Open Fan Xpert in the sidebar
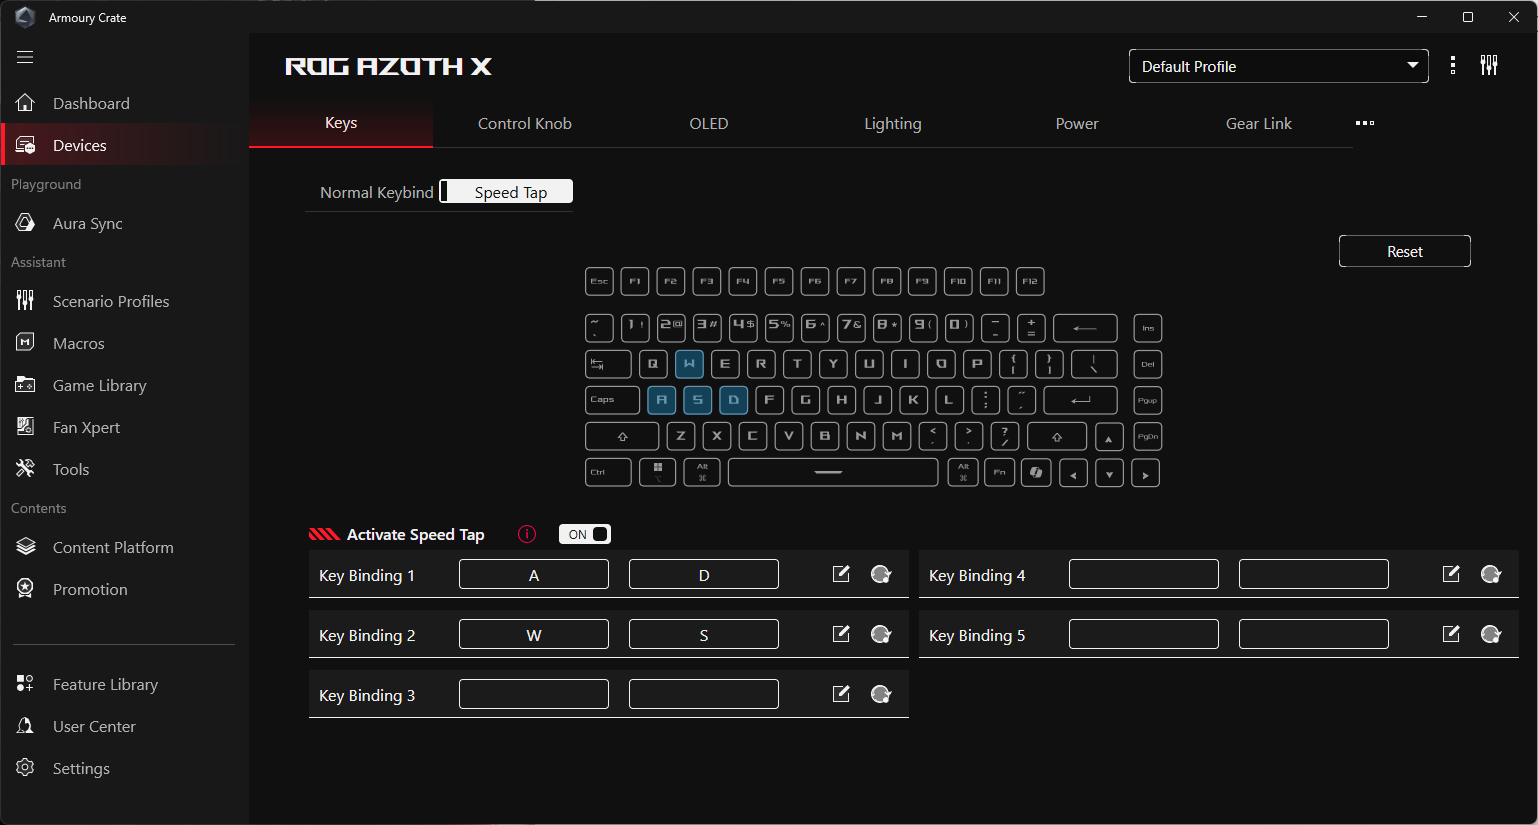This screenshot has width=1538, height=825. (86, 427)
